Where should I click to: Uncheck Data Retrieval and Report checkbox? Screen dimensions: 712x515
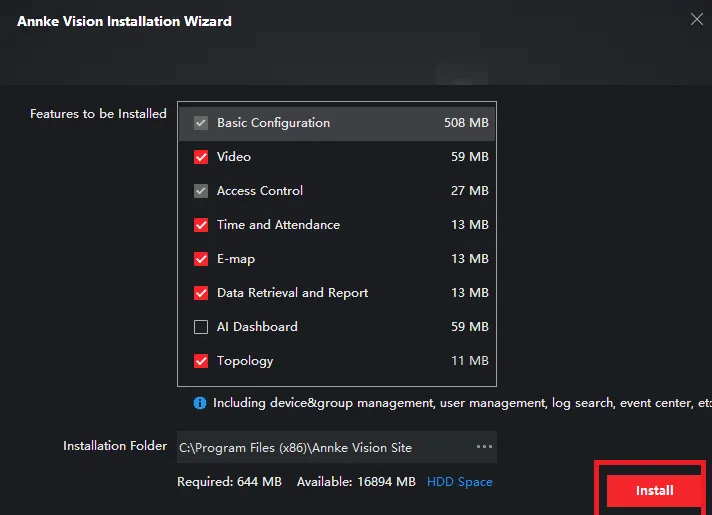(x=201, y=293)
